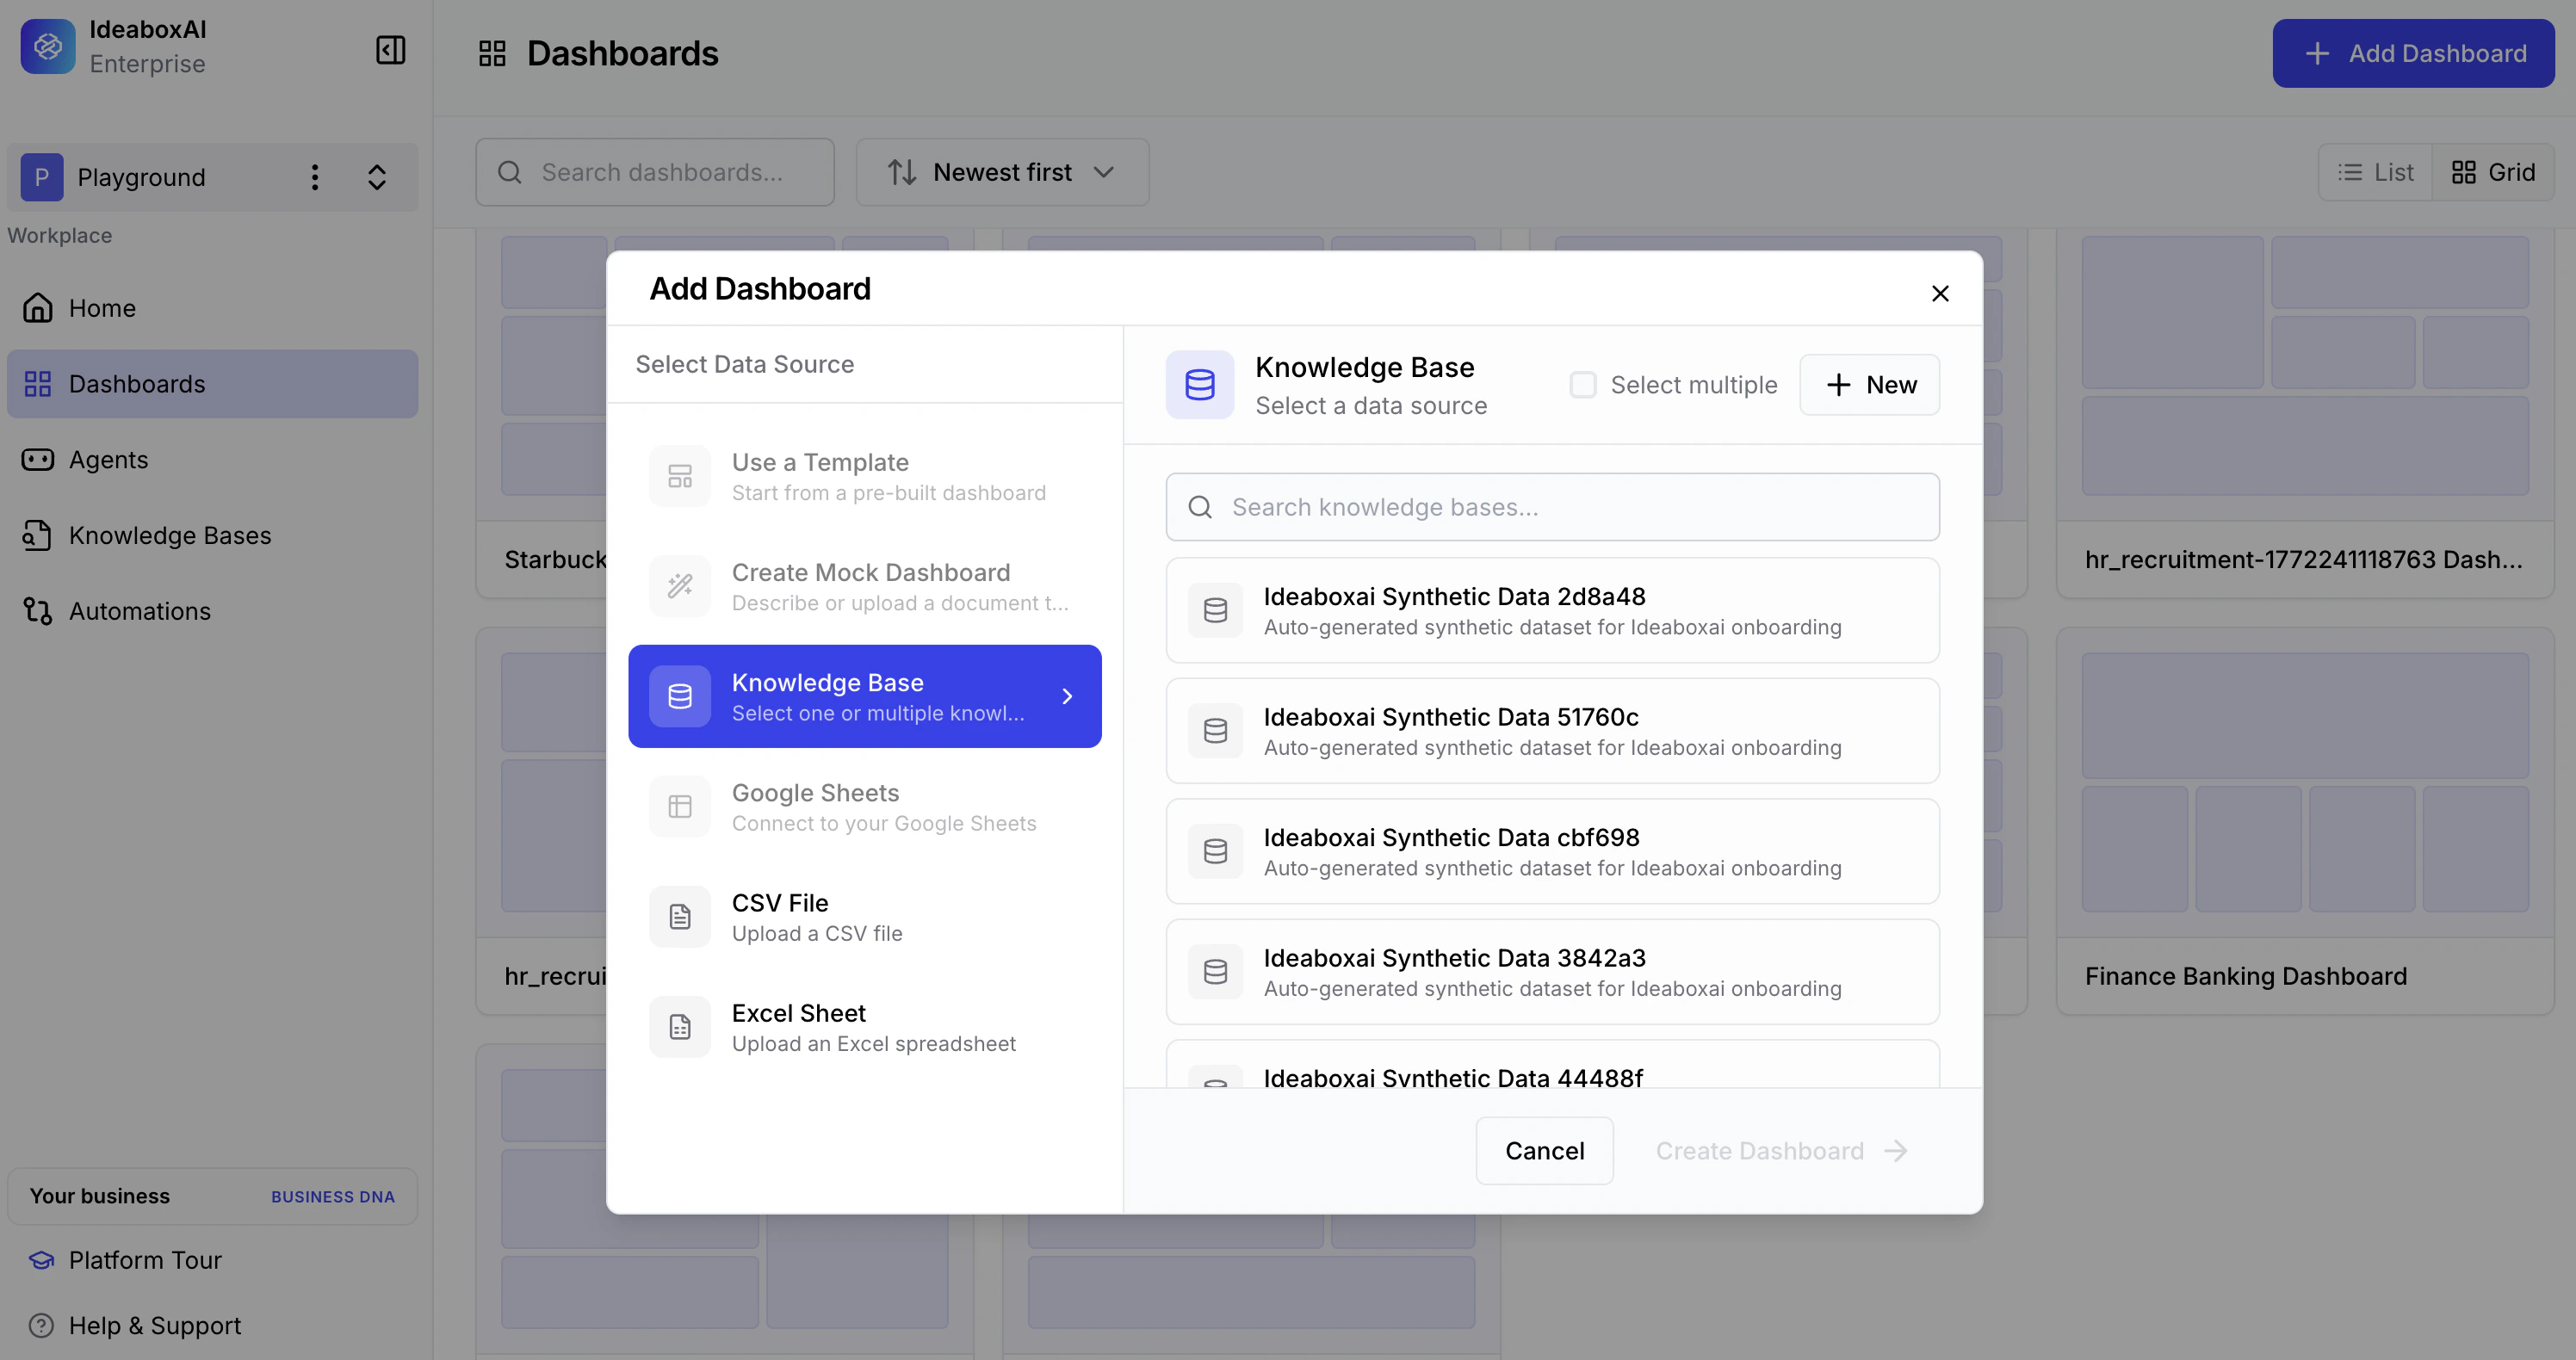Click the Excel Sheet spreadsheet icon

click(680, 1027)
